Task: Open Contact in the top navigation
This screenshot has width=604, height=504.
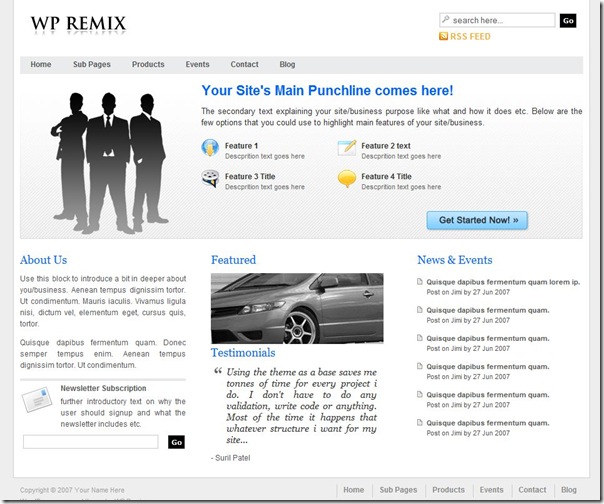Action: 245,64
